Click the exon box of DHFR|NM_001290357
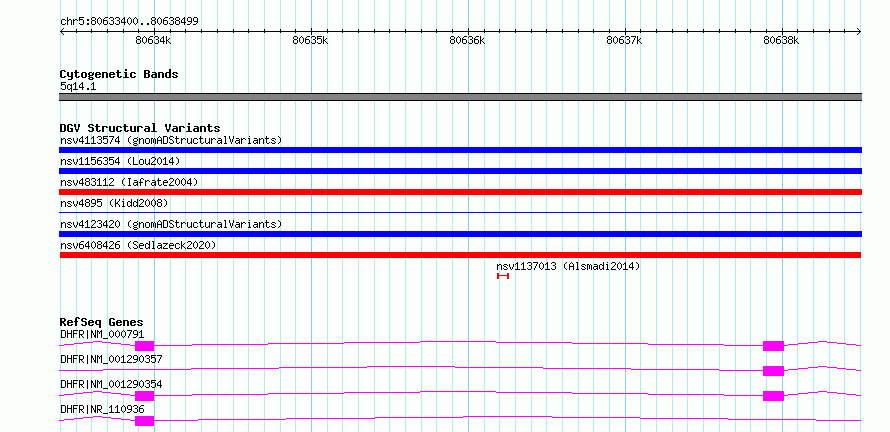Image resolution: width=890 pixels, height=432 pixels. [x=773, y=371]
